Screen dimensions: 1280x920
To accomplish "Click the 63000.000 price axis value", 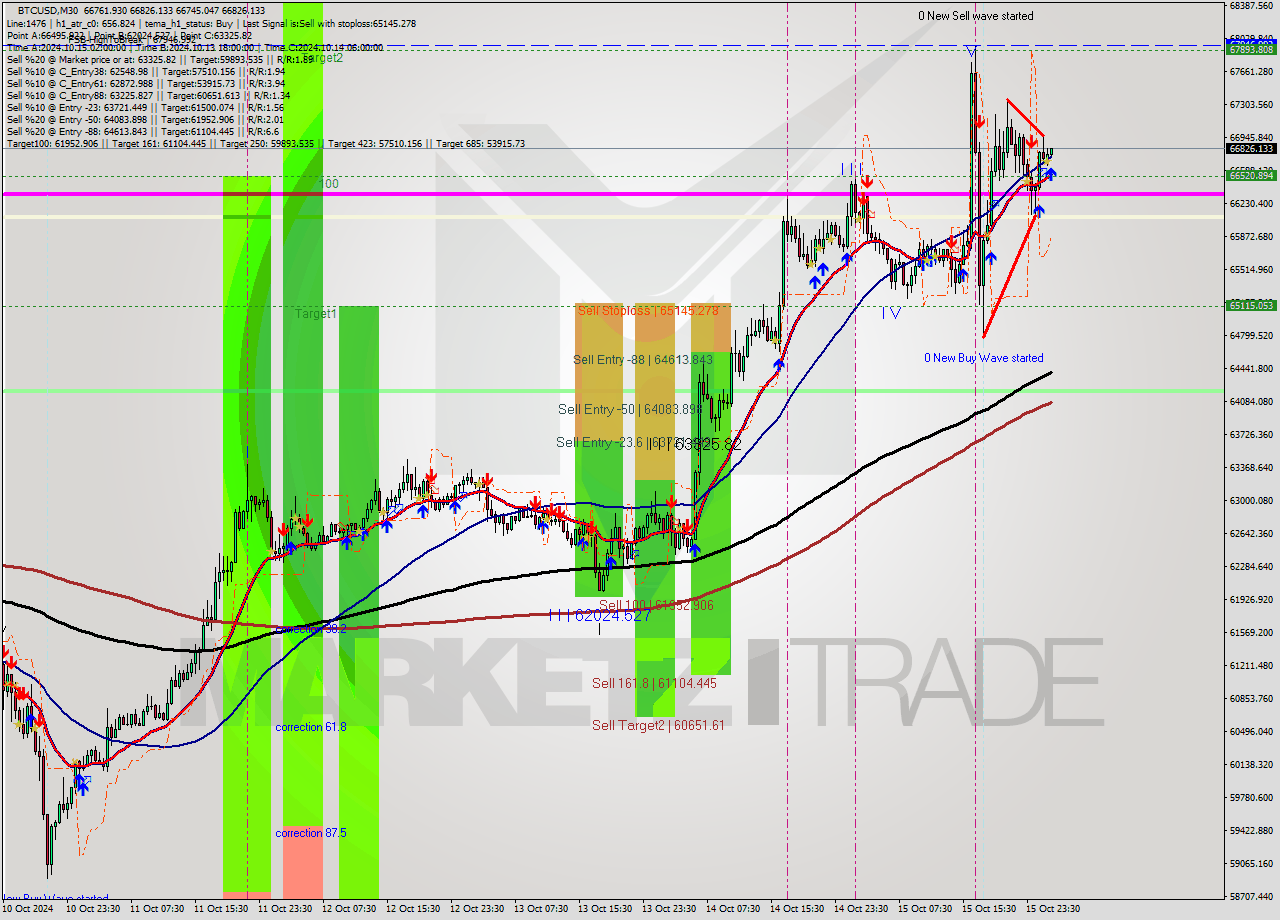I will pyautogui.click(x=1251, y=501).
